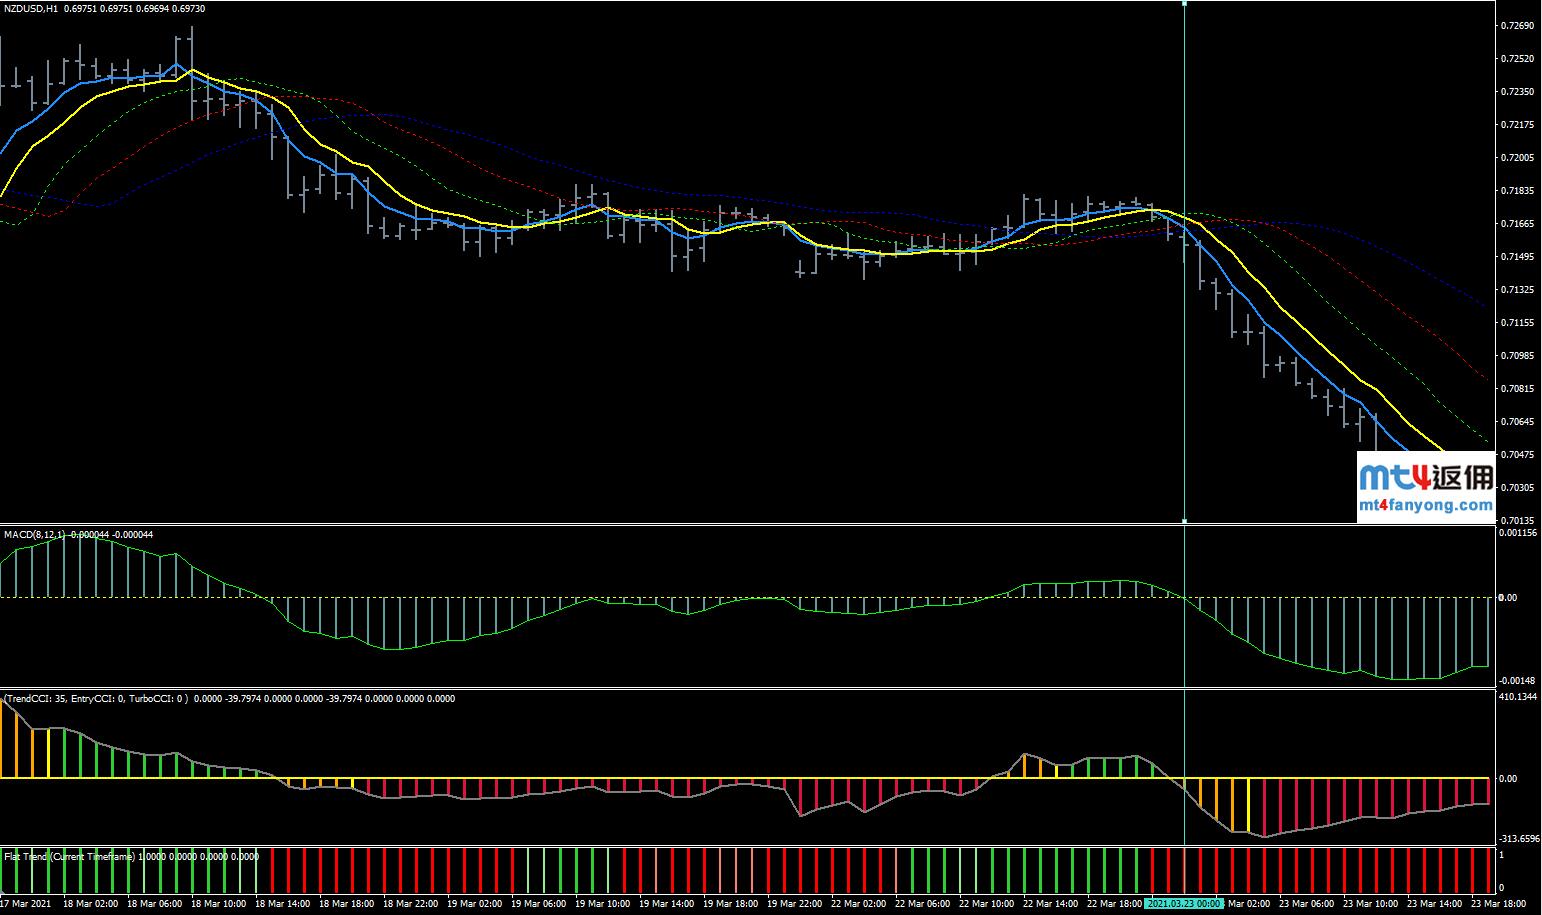The image size is (1542, 915).
Task: Click the 410.1344 CCI scale value
Action: click(1518, 696)
